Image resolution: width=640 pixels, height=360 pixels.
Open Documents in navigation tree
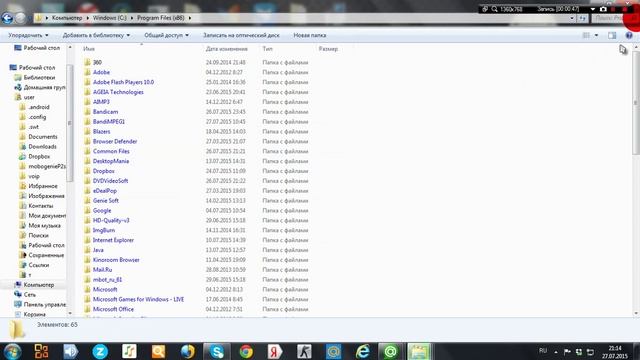coord(43,137)
